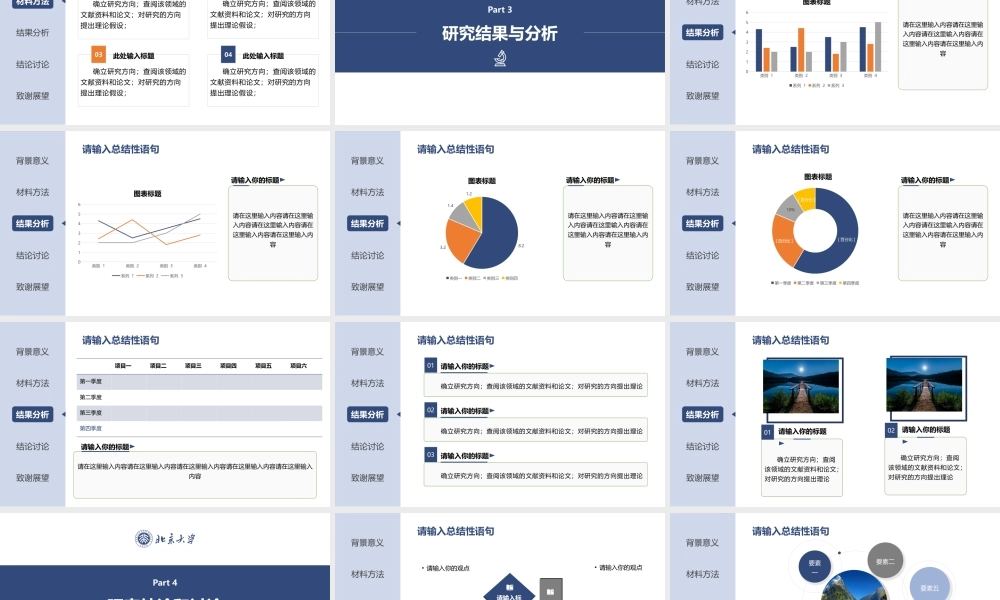The height and width of the screenshot is (600, 1000).
Task: Click the 项目一 column header in the table
Action: click(x=123, y=366)
